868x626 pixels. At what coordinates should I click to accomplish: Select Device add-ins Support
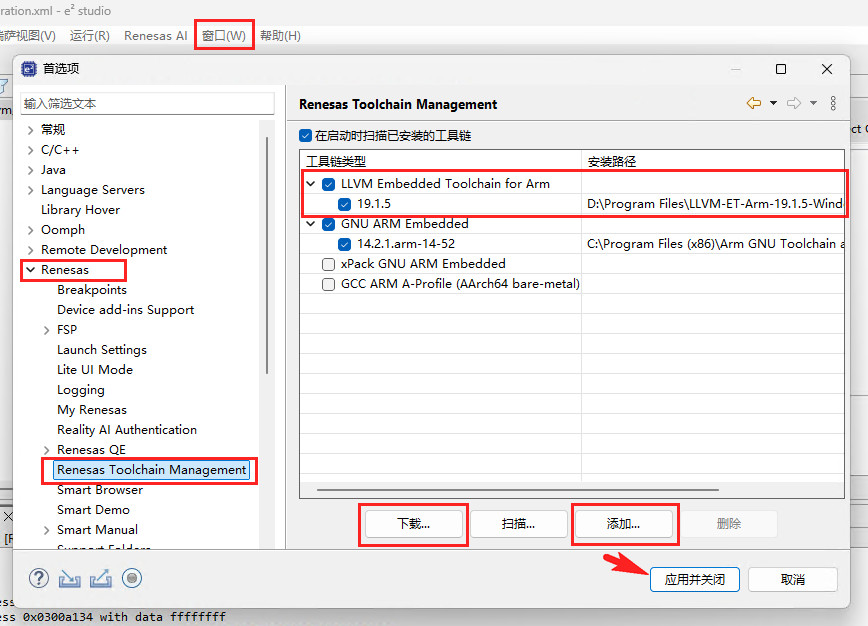point(126,309)
